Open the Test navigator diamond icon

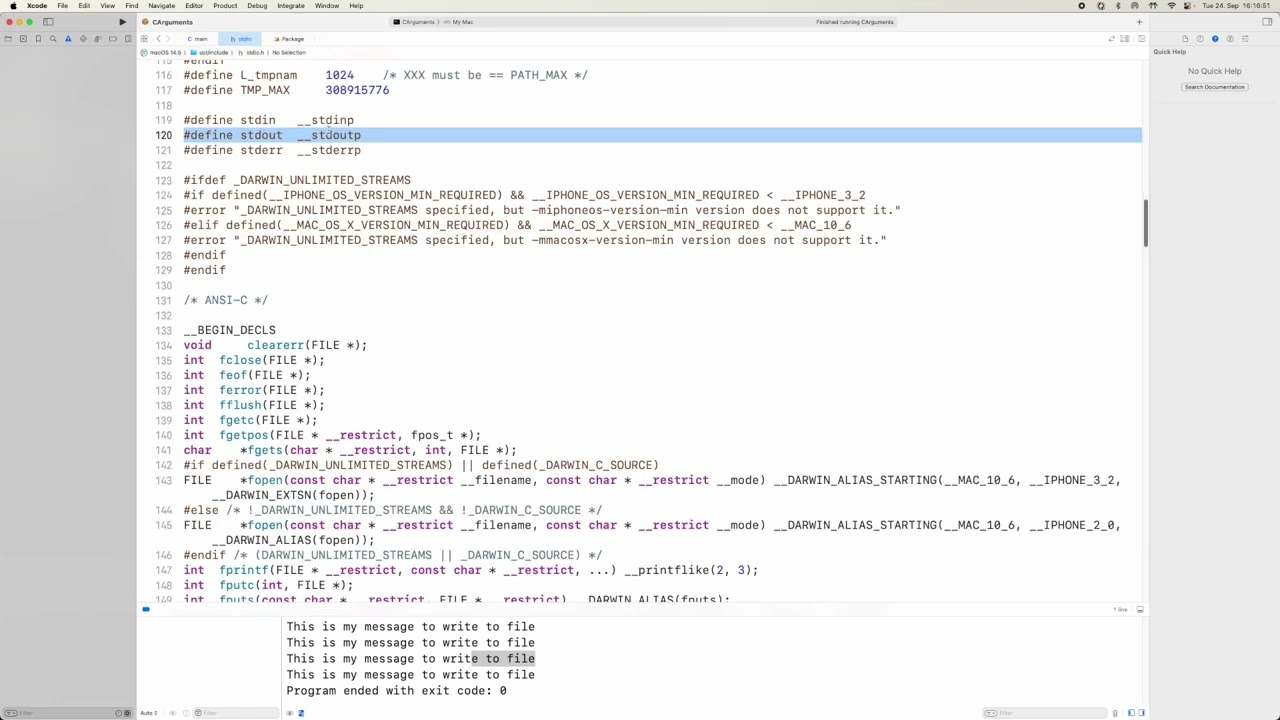[x=83, y=39]
